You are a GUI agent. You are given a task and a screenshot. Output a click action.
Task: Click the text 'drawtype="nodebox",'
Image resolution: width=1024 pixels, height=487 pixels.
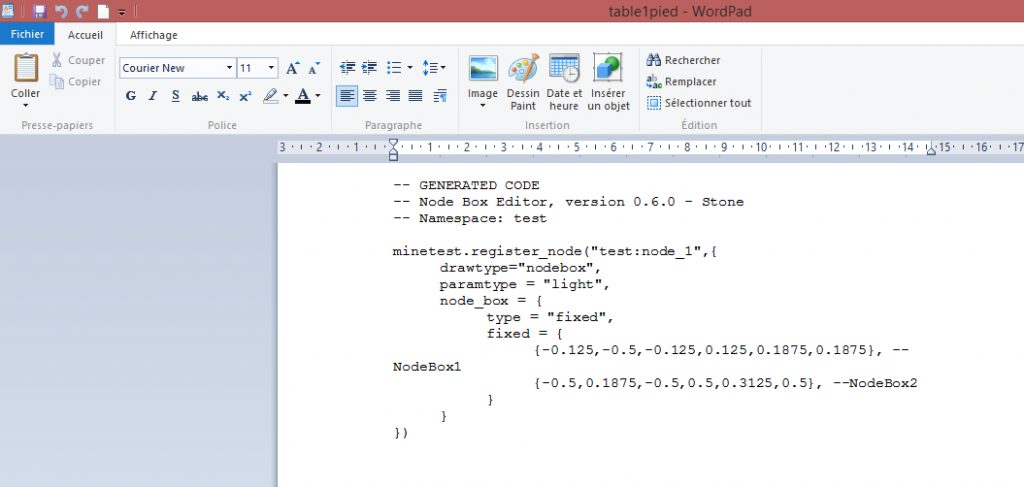(x=520, y=268)
